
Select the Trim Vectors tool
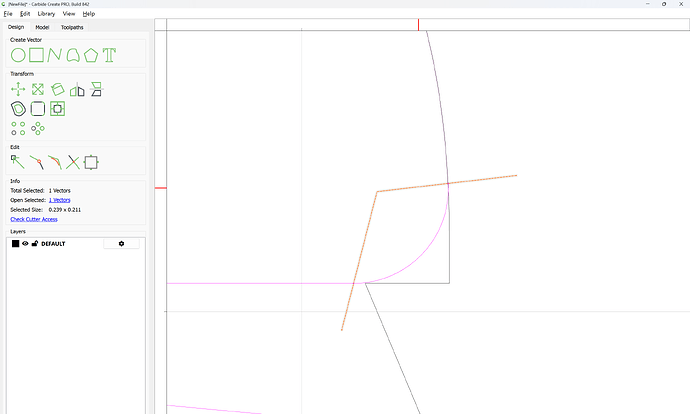coord(73,161)
